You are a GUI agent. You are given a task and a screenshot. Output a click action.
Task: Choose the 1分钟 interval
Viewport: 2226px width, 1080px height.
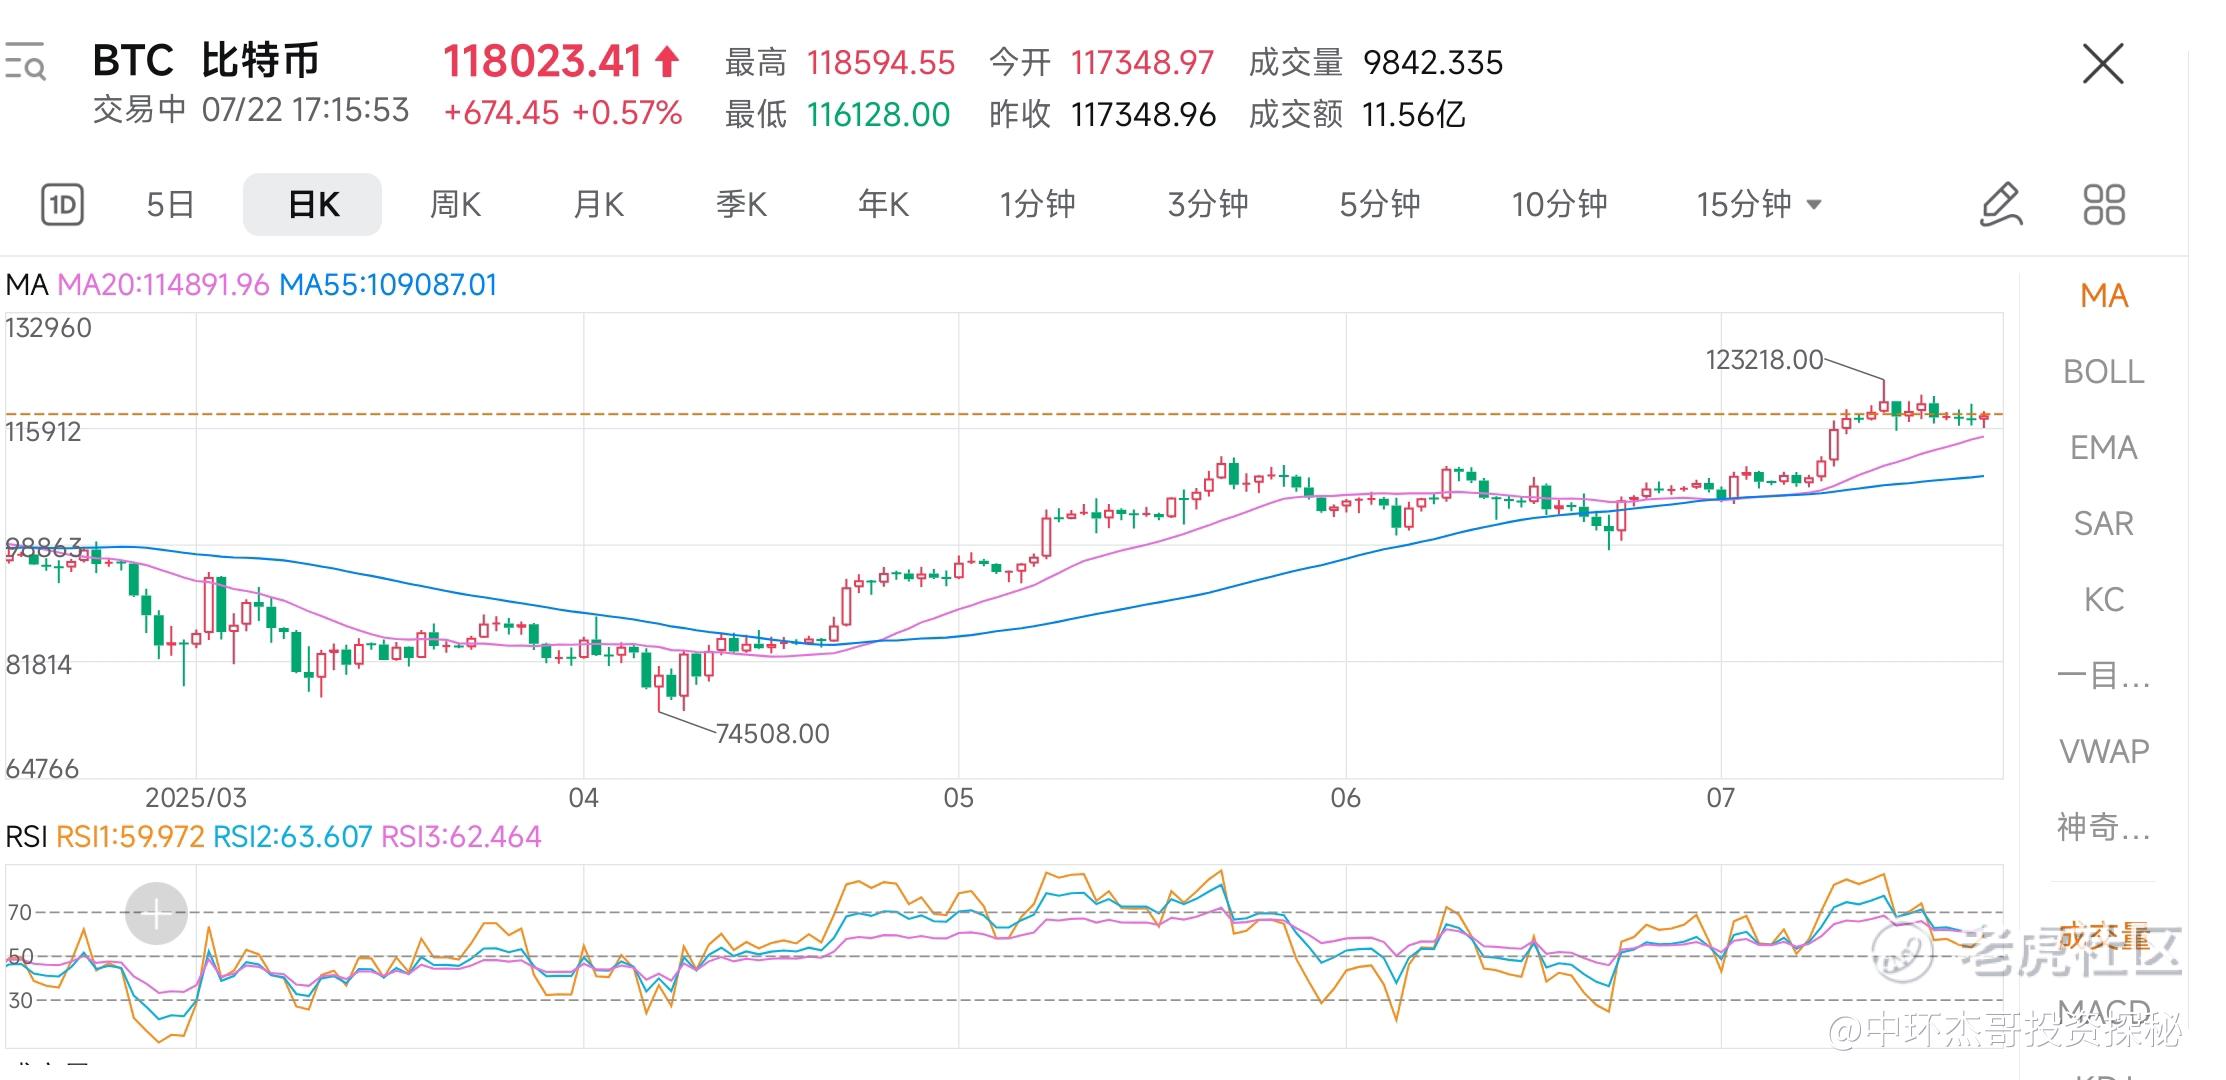1037,205
